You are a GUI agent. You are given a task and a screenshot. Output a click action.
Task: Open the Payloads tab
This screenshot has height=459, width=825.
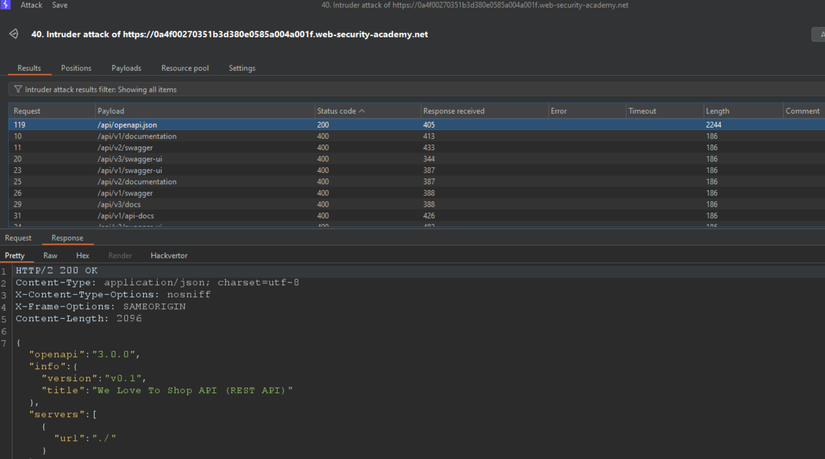[x=126, y=68]
